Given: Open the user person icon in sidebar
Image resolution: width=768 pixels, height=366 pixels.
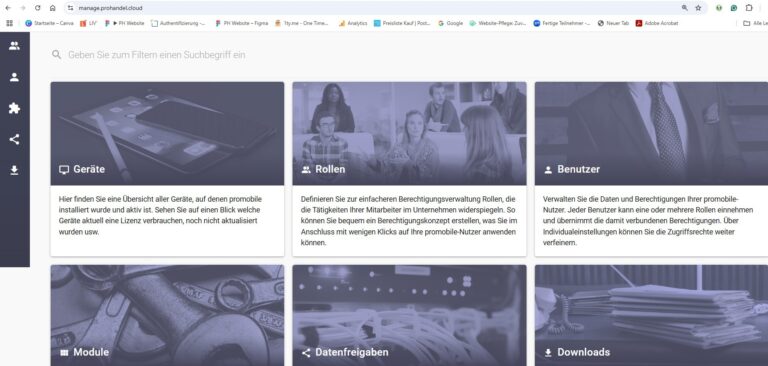Looking at the screenshot, I should click(x=14, y=77).
